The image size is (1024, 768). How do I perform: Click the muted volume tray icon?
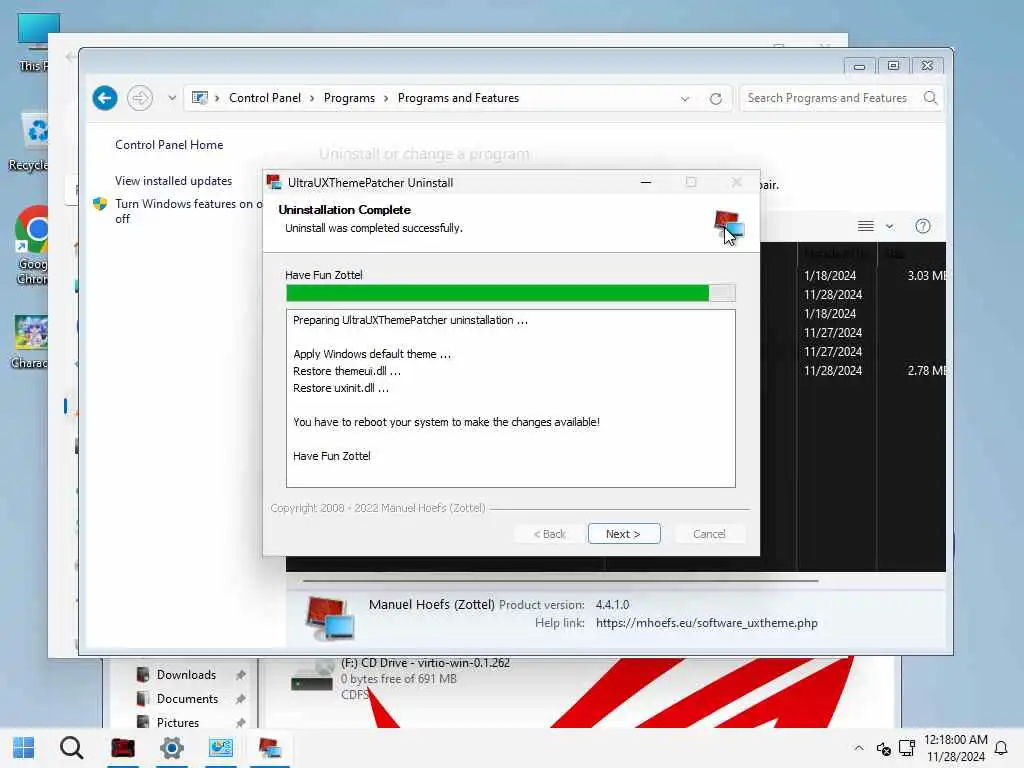click(x=884, y=748)
